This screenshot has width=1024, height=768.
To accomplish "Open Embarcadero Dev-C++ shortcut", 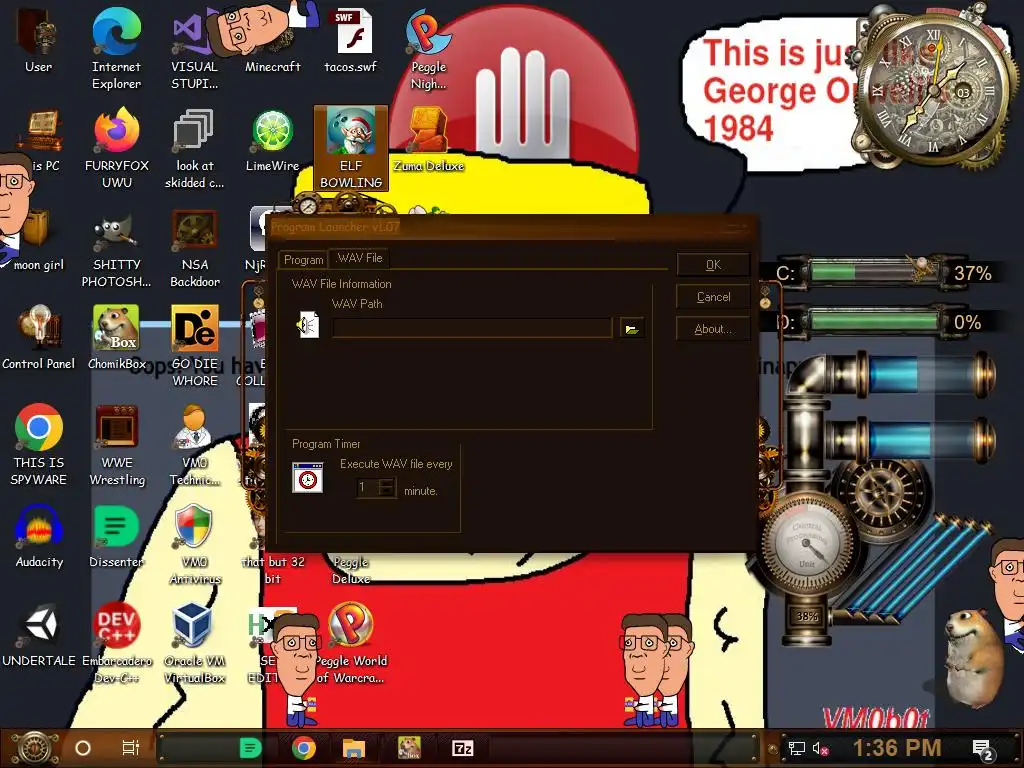I will [x=116, y=644].
